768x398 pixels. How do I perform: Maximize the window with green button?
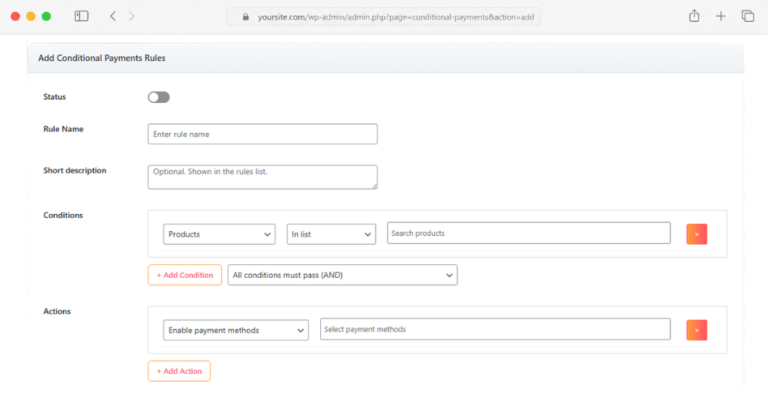[x=47, y=16]
